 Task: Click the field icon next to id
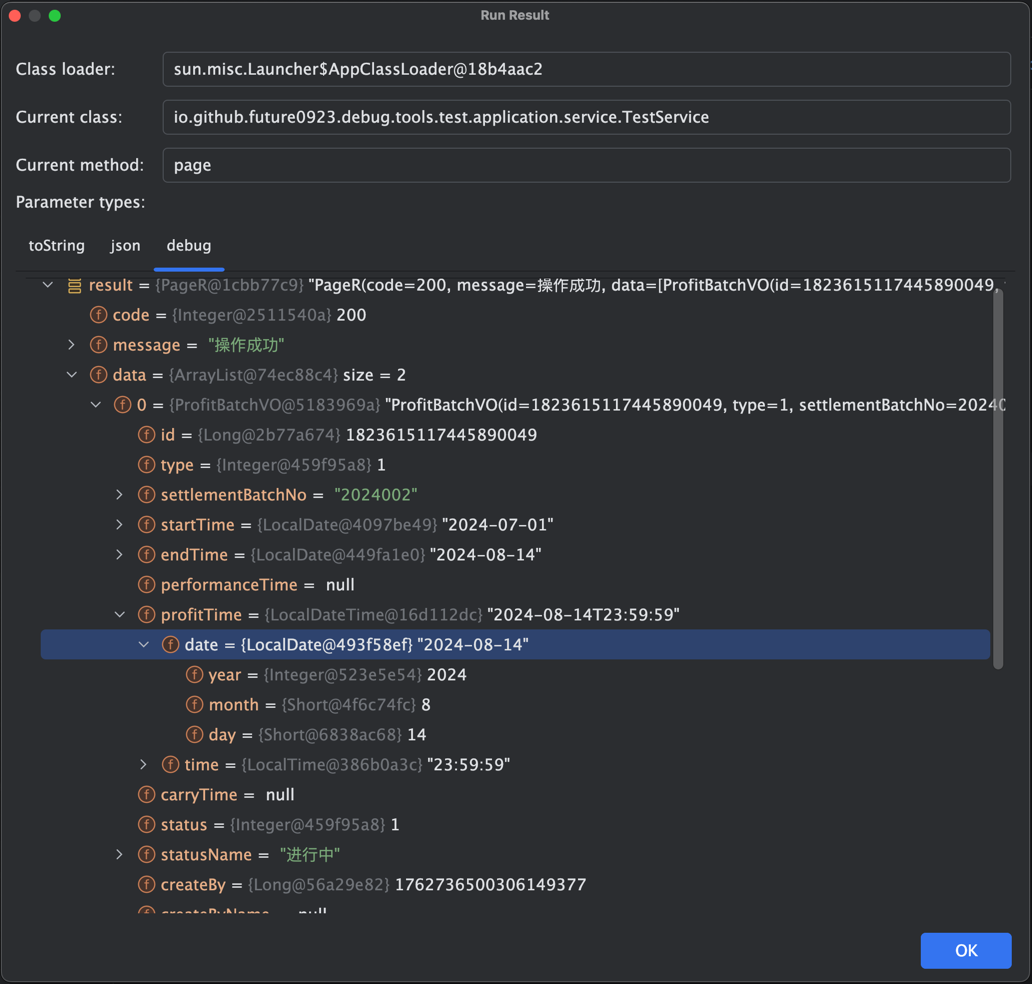pos(146,435)
